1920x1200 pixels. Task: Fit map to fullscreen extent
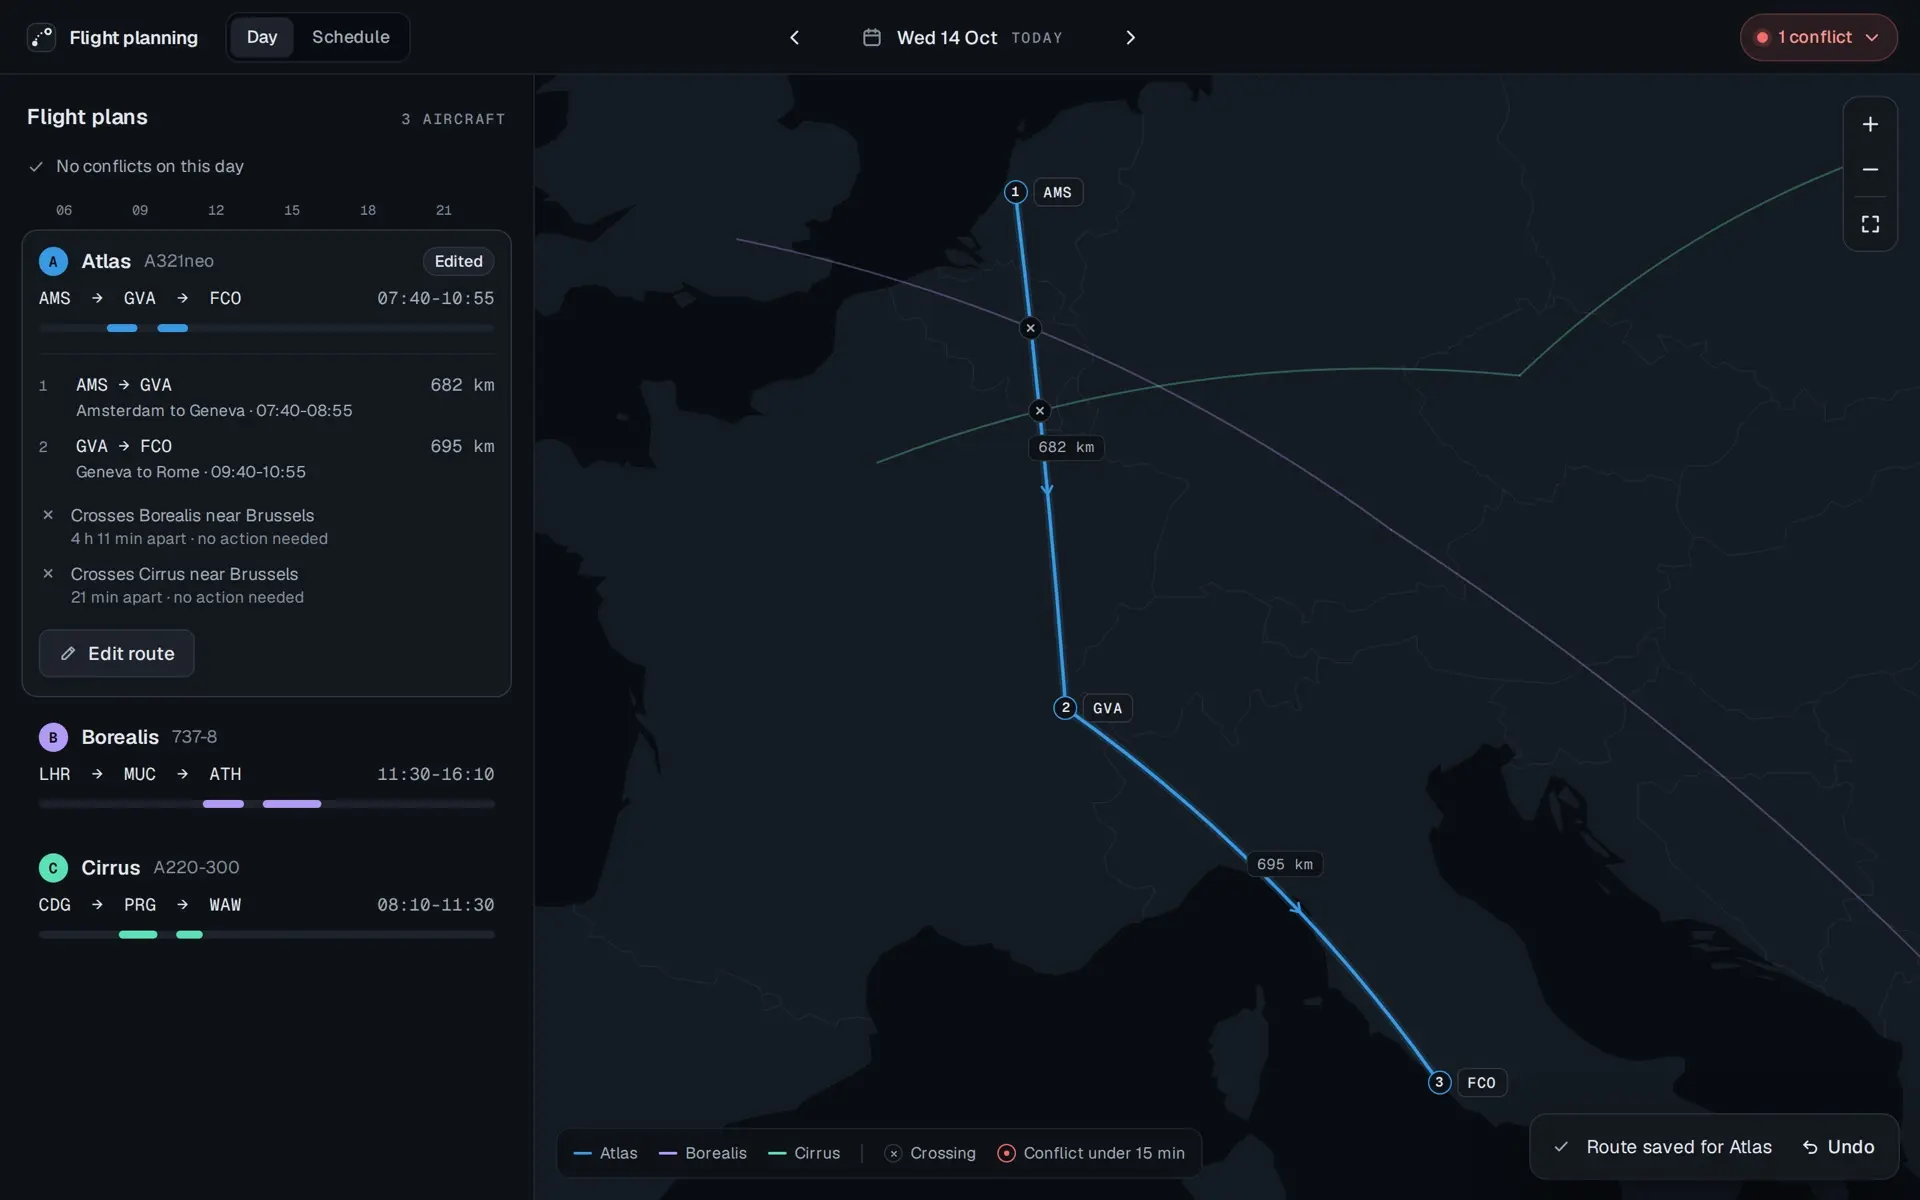pos(1870,224)
